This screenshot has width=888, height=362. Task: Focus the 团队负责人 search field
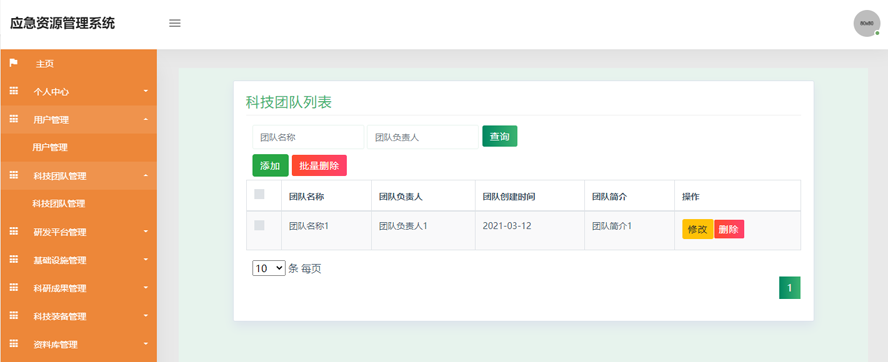tap(422, 137)
